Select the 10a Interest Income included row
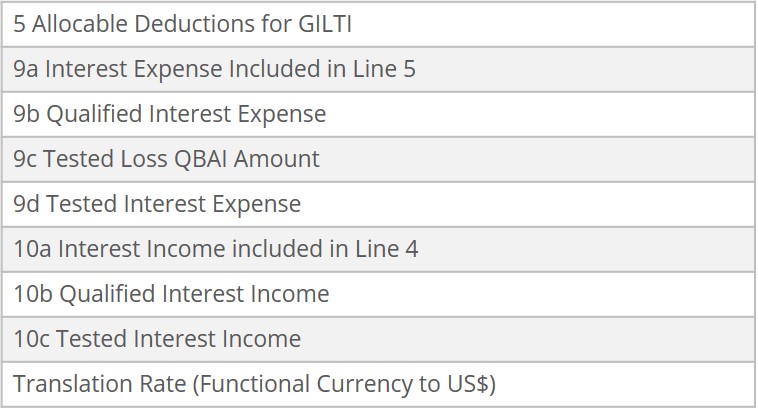This screenshot has width=758, height=413. click(x=378, y=249)
